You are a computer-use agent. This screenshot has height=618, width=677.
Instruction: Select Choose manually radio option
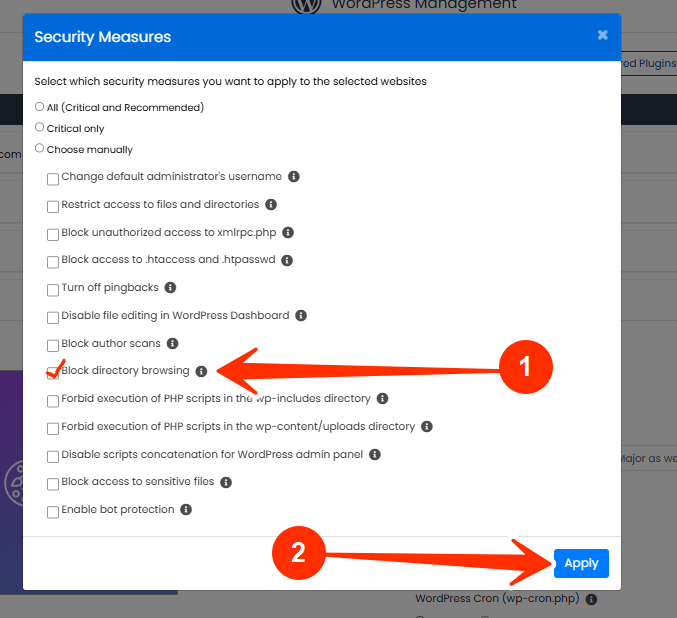[x=39, y=149]
